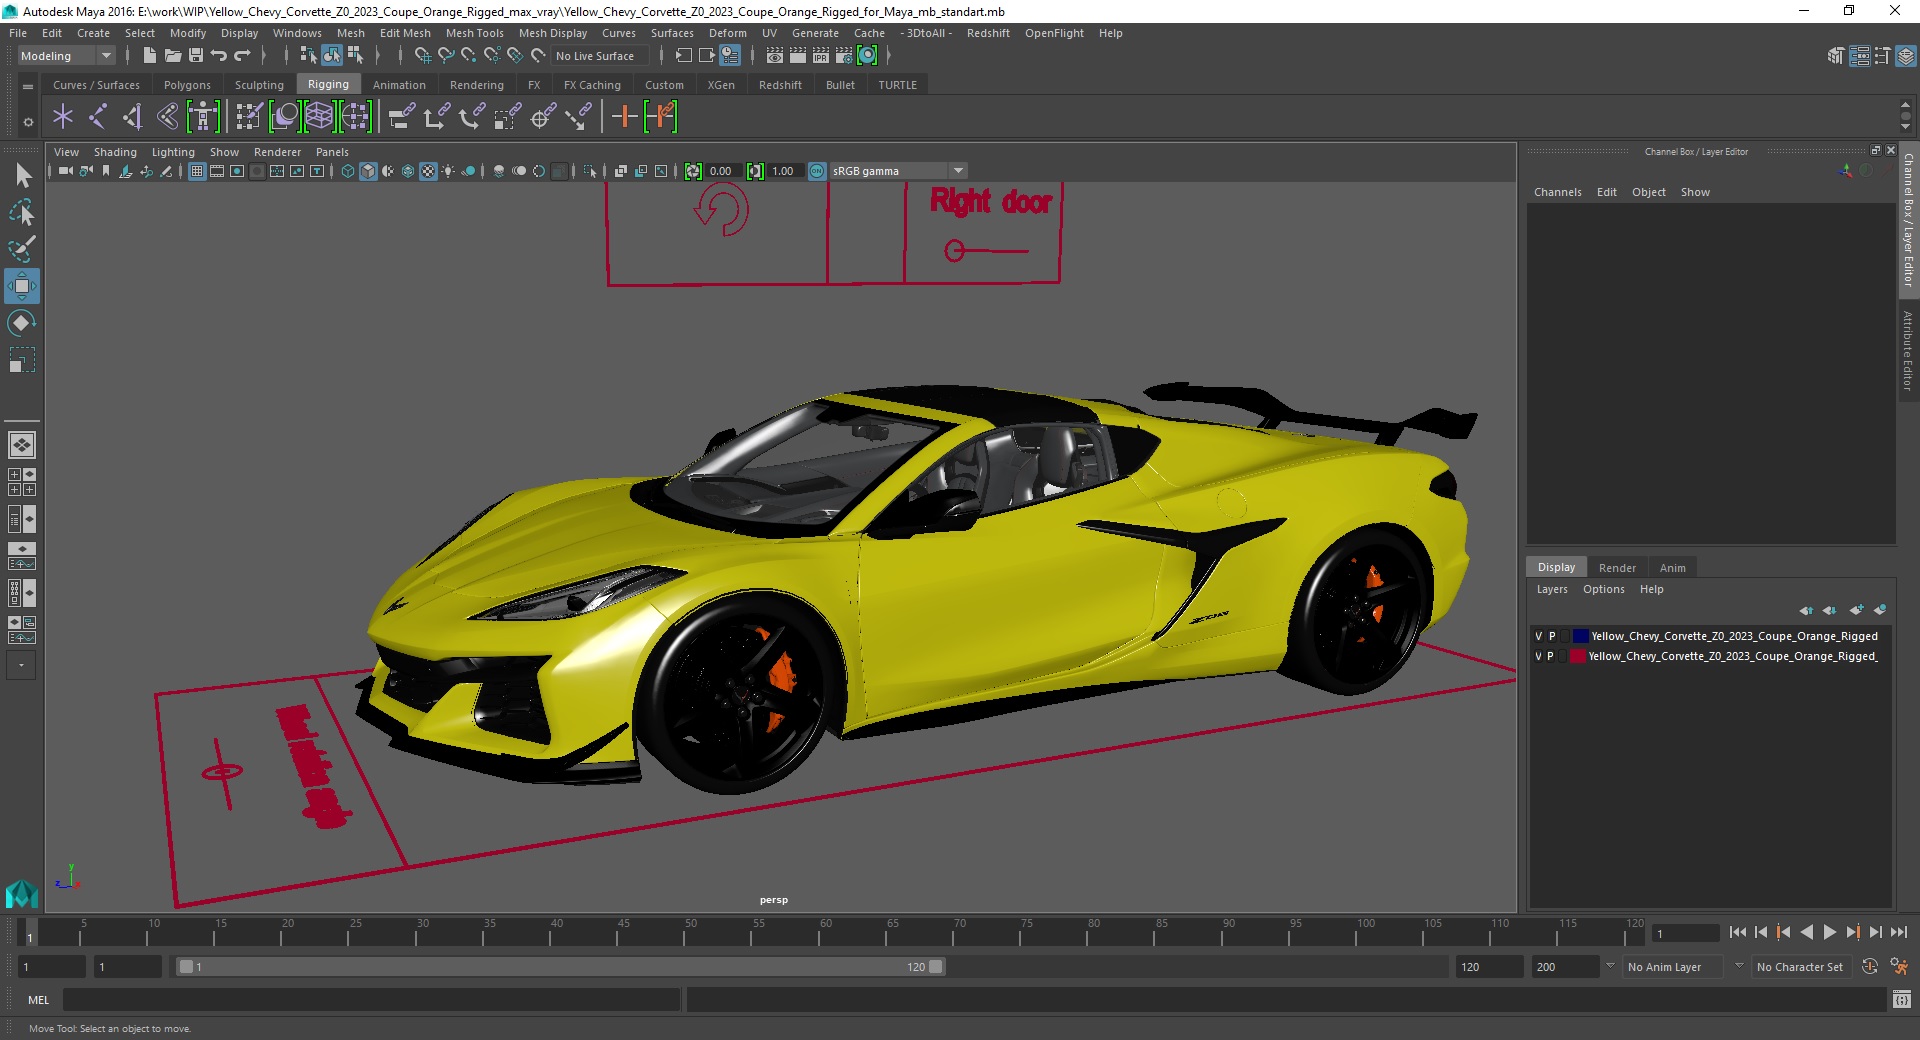
Task: Select the arrow Select tool
Action: coord(22,176)
